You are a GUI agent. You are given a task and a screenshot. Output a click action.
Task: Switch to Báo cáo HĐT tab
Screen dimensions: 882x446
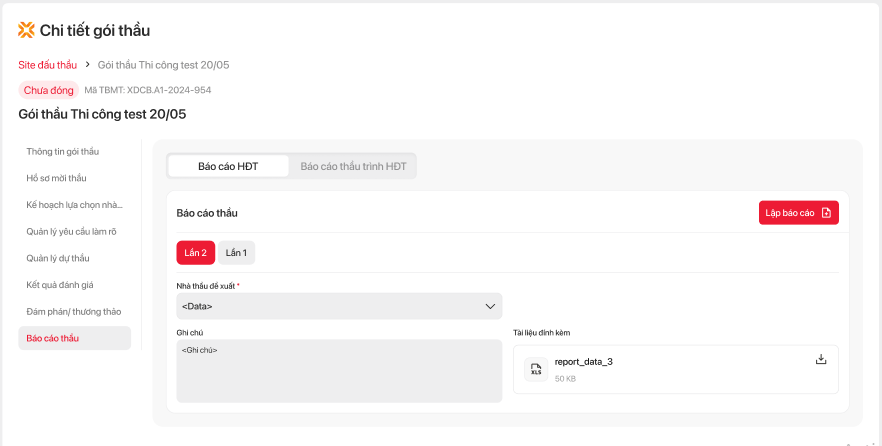(228, 166)
